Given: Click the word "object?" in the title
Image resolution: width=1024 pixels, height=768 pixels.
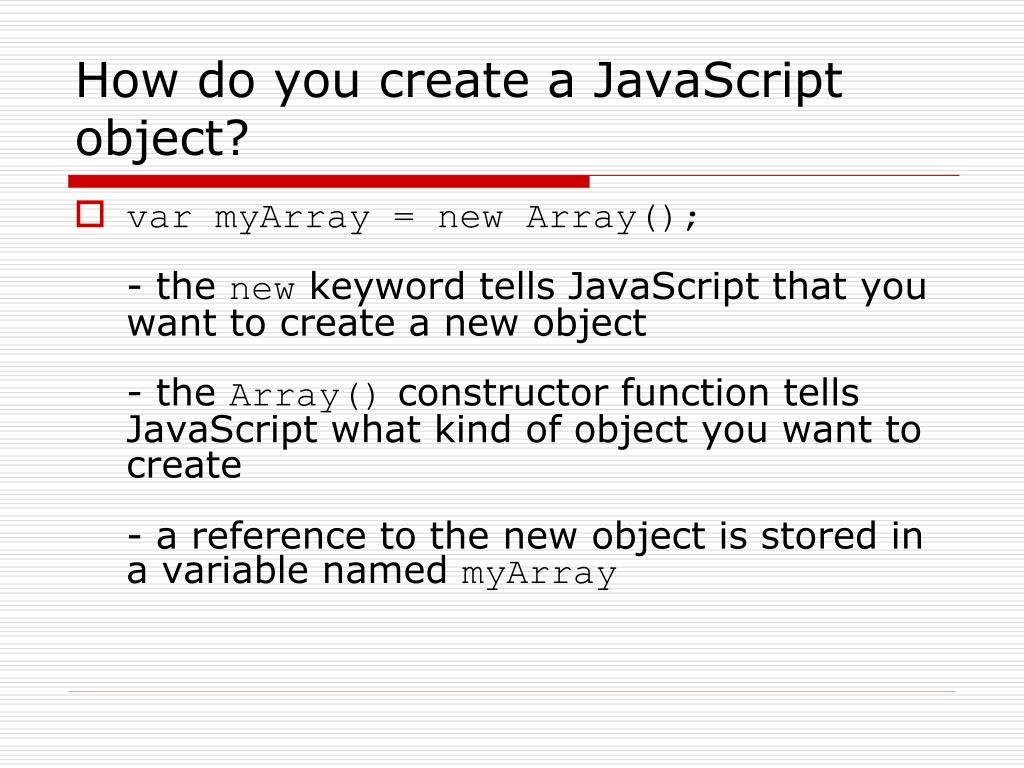Looking at the screenshot, I should coord(161,140).
